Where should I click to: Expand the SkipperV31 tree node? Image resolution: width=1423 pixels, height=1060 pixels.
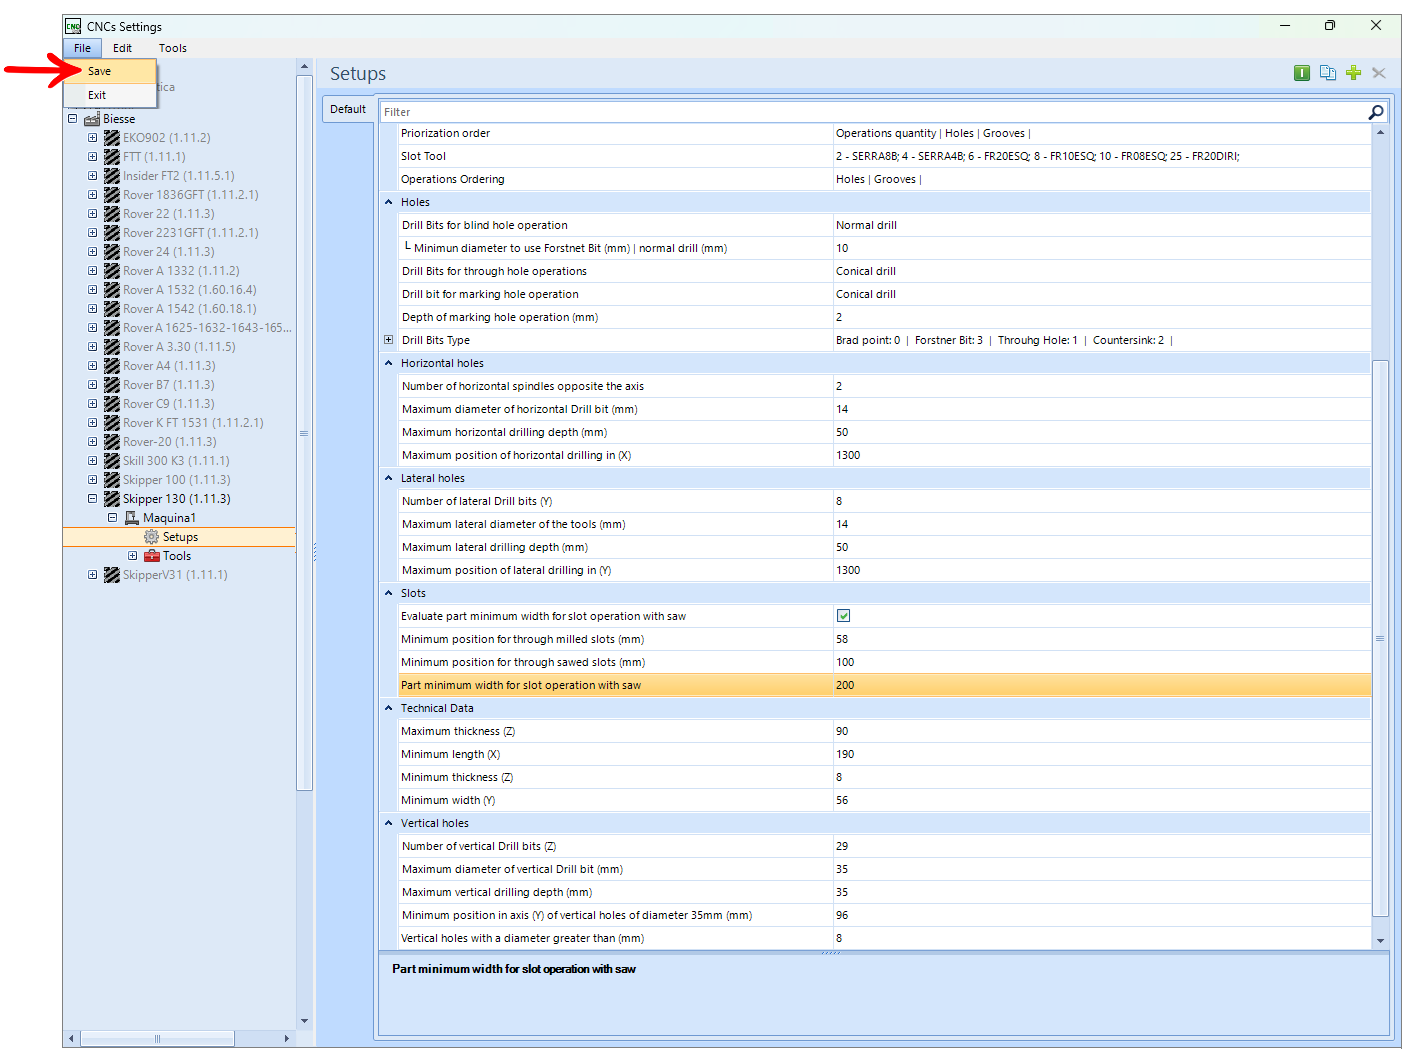(x=93, y=575)
